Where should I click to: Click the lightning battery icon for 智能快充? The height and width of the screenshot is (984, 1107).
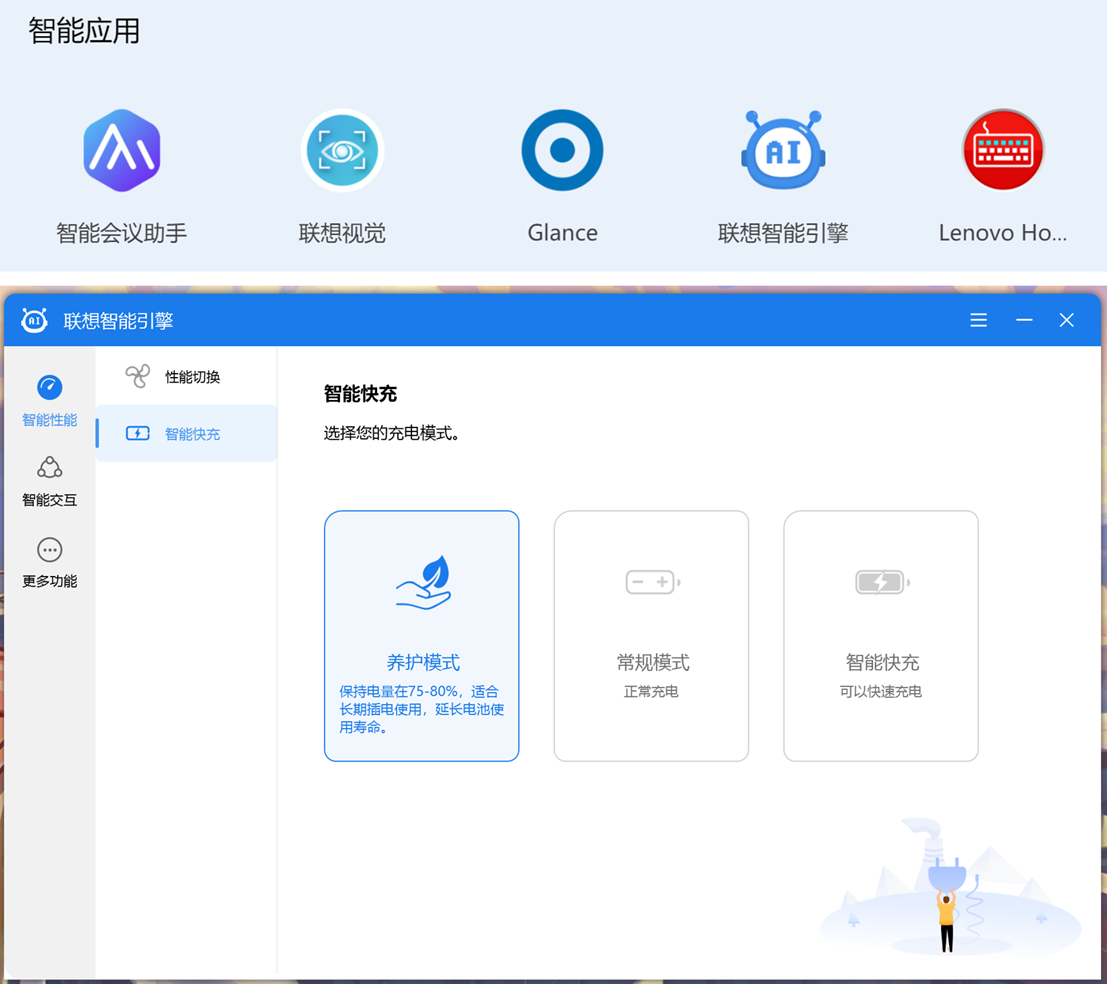882,582
